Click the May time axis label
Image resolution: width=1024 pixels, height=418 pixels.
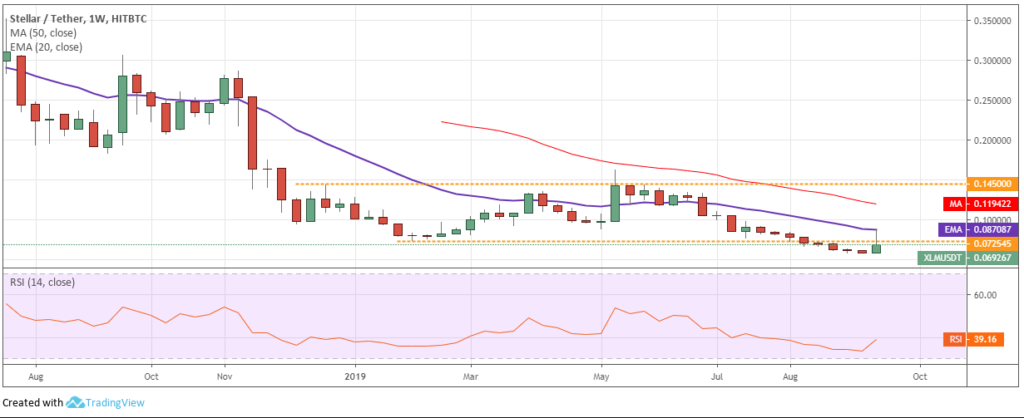601,377
